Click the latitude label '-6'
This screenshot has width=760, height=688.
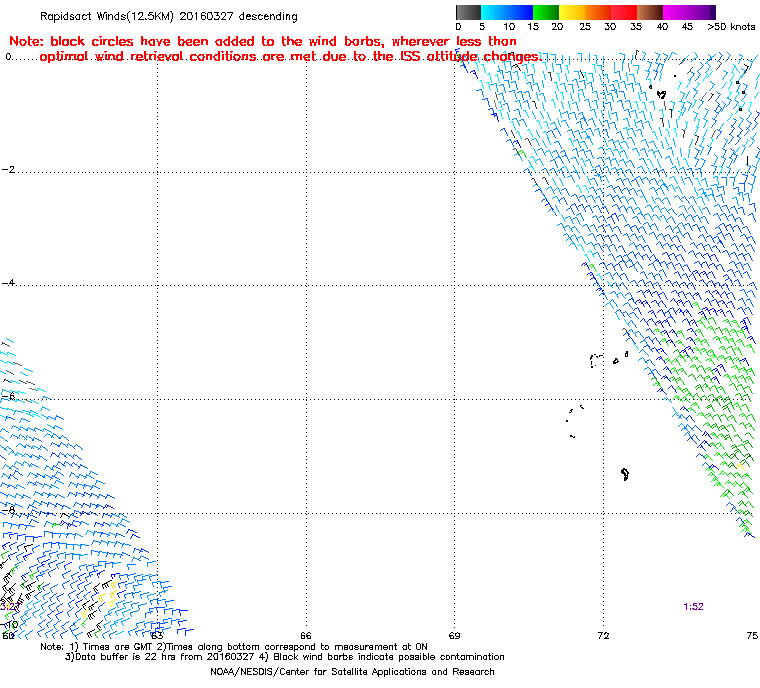(x=8, y=397)
